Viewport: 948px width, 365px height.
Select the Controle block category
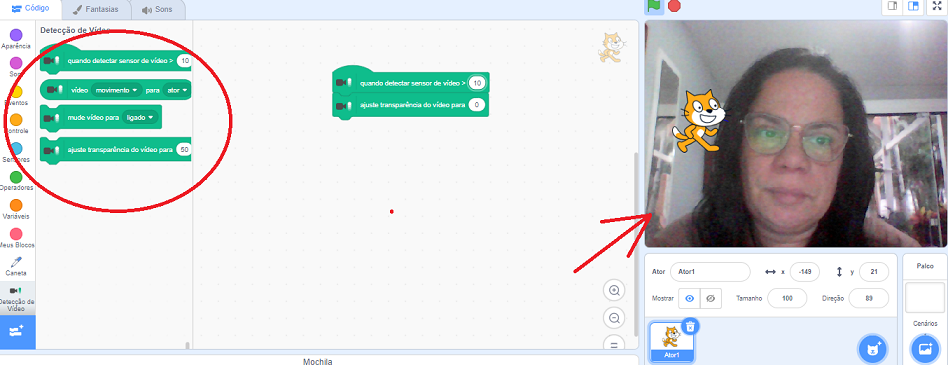[16, 124]
